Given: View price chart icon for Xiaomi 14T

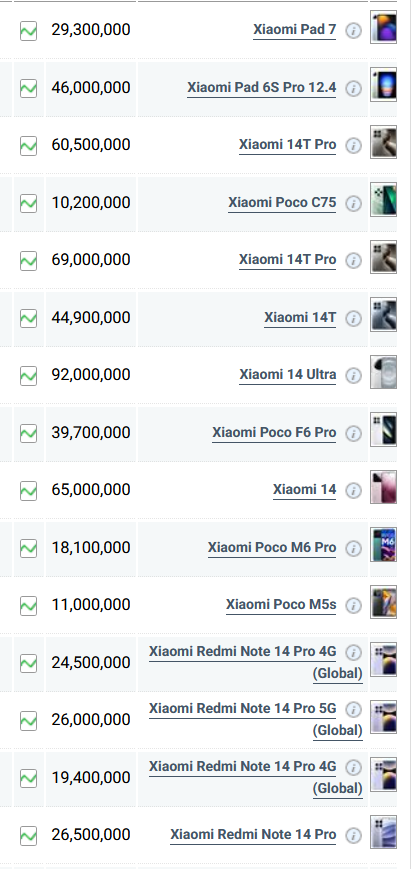Looking at the screenshot, I should click(x=28, y=318).
